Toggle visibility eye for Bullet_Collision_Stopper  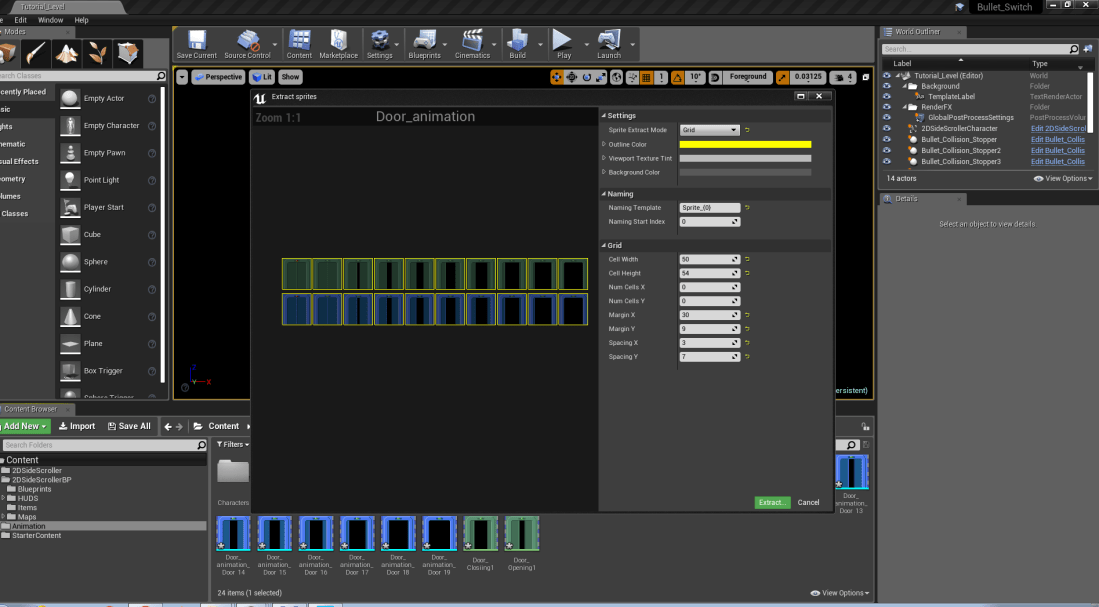click(886, 139)
